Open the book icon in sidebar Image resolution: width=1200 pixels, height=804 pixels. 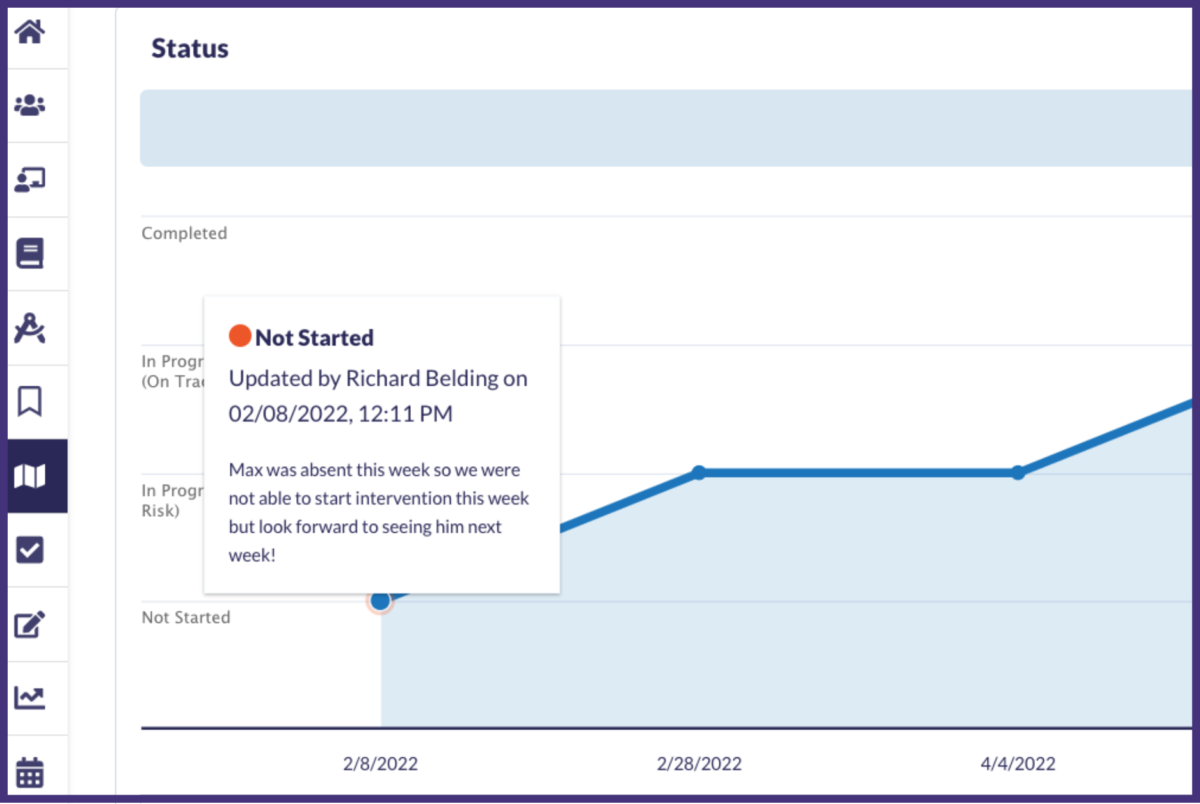tap(30, 253)
